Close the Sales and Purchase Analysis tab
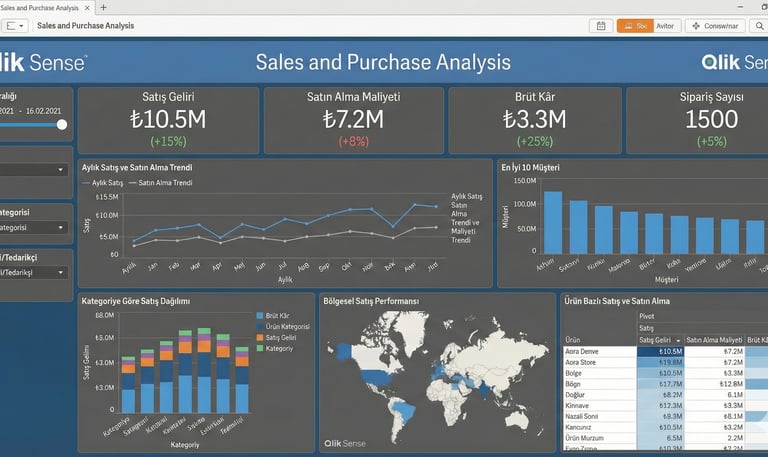The image size is (768, 457). [87, 8]
